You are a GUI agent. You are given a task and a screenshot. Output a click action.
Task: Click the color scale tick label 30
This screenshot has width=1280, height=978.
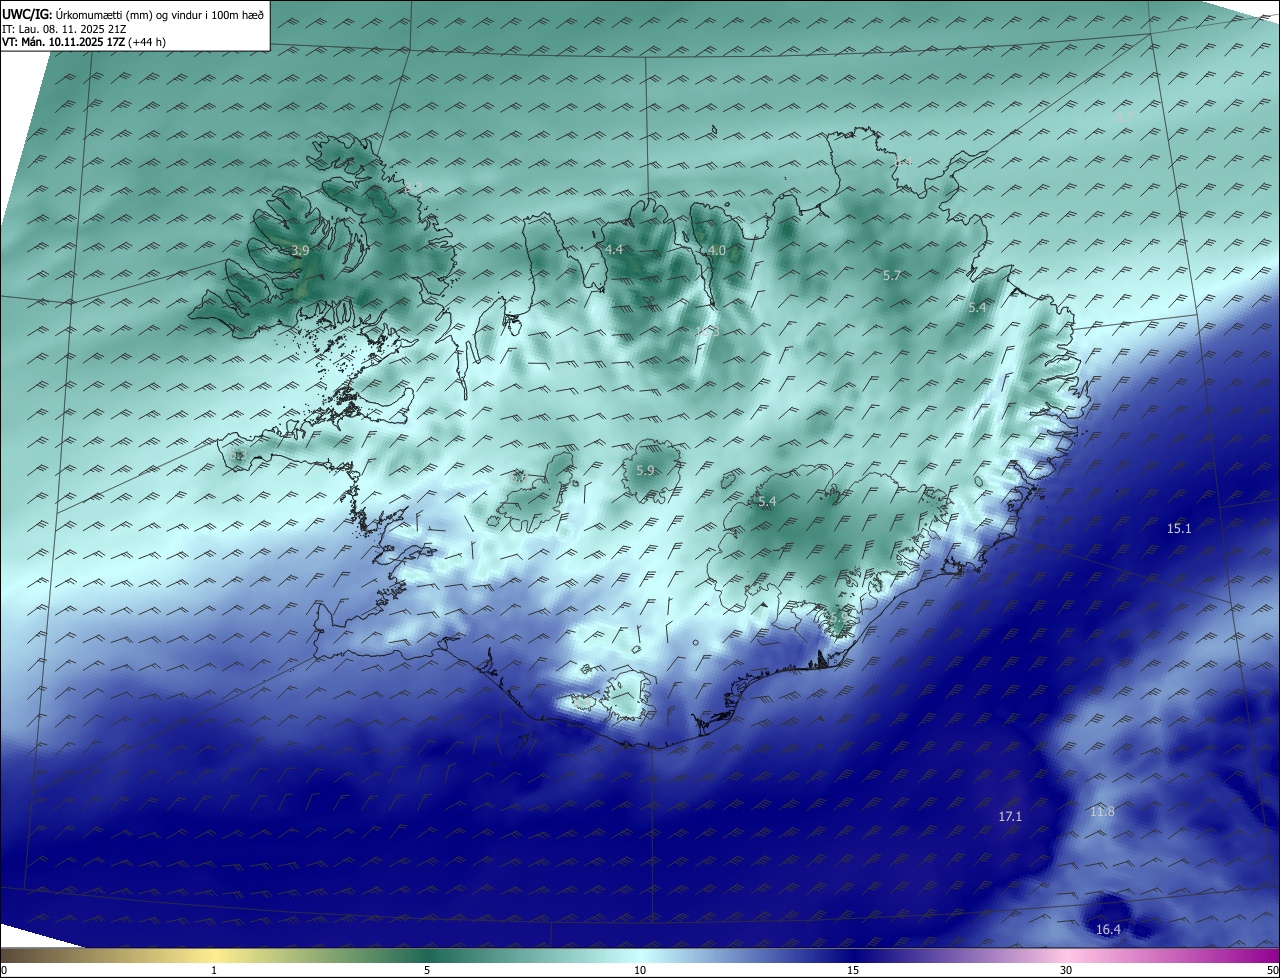[1066, 970]
